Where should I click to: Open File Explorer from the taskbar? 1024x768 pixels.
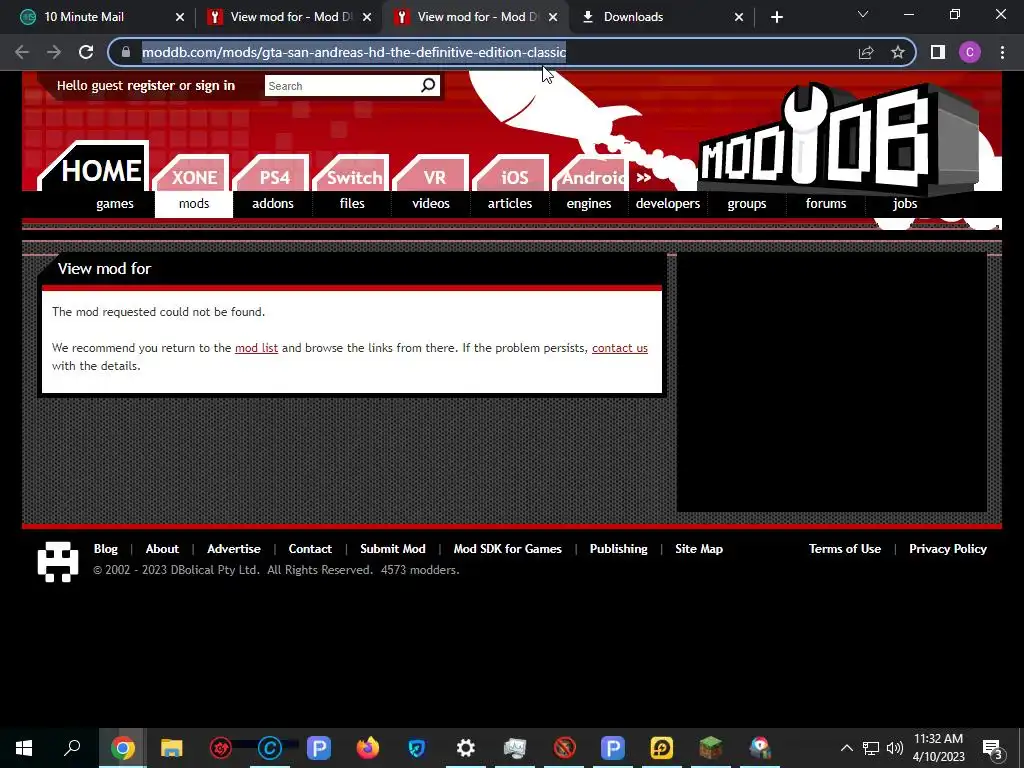(x=172, y=748)
